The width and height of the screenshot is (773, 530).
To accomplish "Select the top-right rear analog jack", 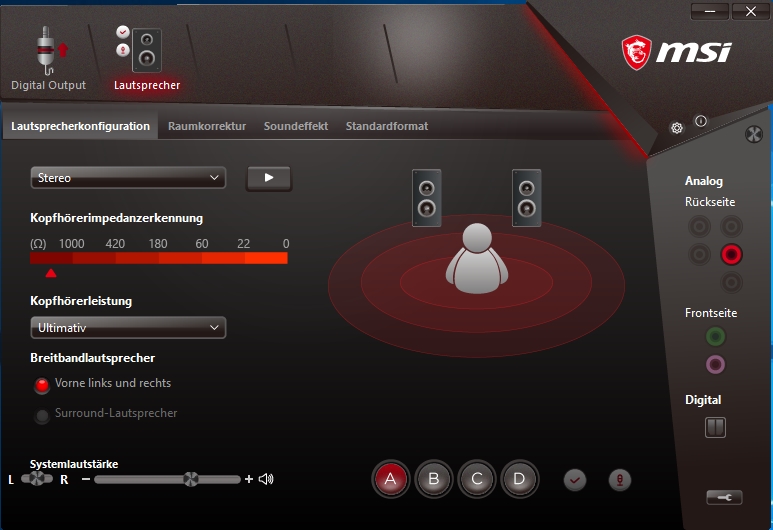I will [x=731, y=227].
